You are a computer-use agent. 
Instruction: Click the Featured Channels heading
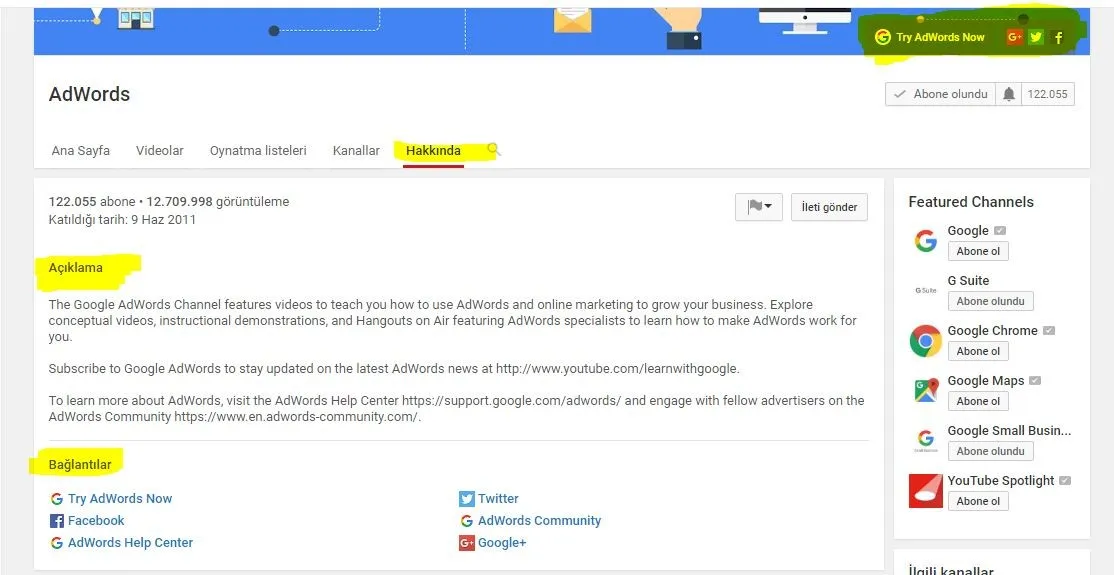(x=971, y=202)
